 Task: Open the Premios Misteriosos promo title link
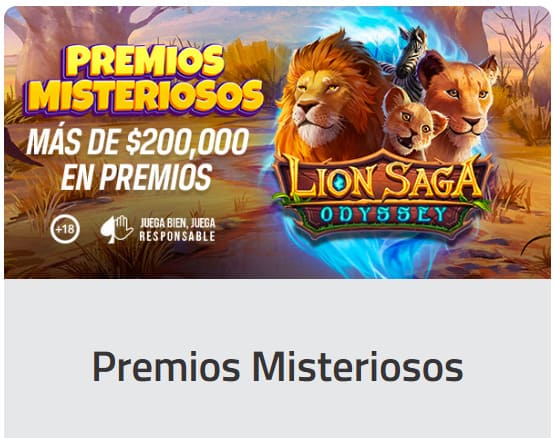click(x=278, y=366)
